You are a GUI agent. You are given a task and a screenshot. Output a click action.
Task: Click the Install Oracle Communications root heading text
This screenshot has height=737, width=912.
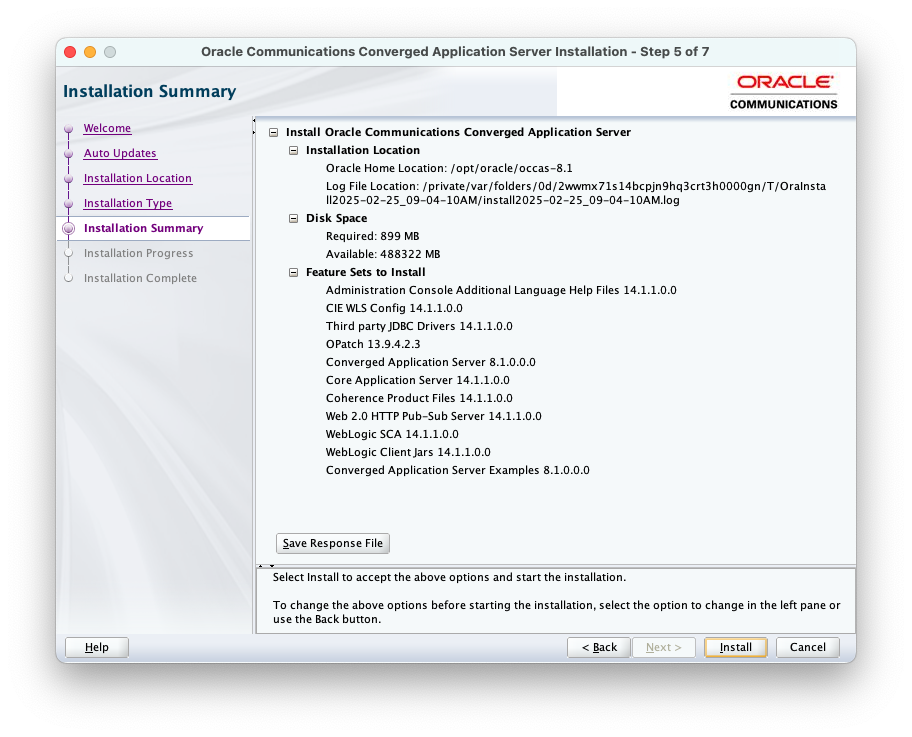[x=458, y=132]
